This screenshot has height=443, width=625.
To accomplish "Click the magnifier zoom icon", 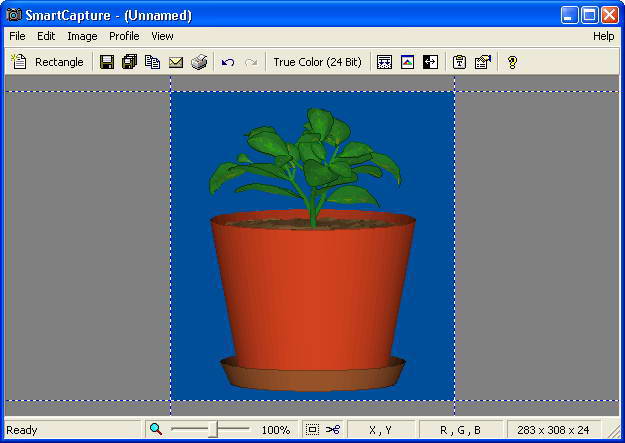I will pyautogui.click(x=156, y=430).
